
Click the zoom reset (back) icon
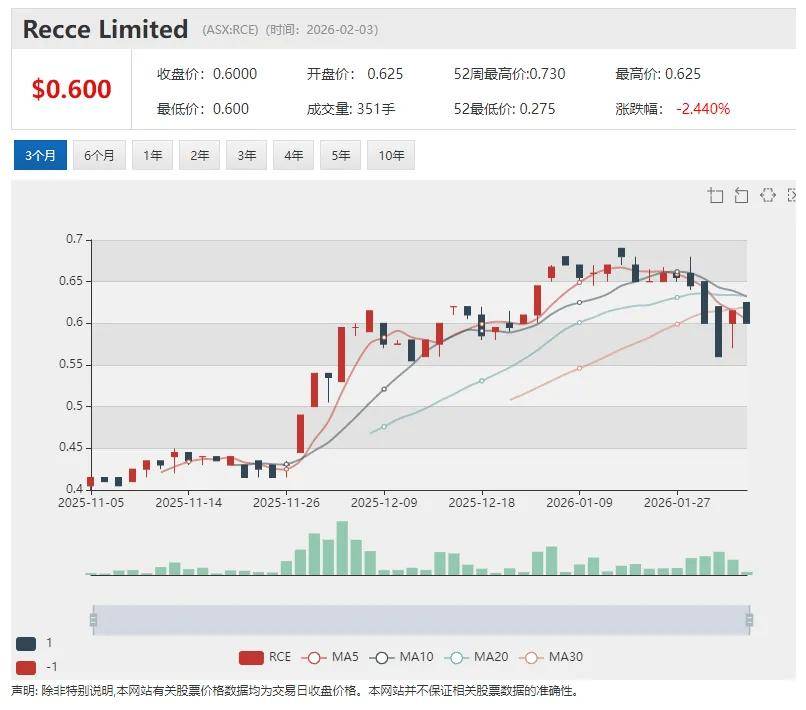741,195
